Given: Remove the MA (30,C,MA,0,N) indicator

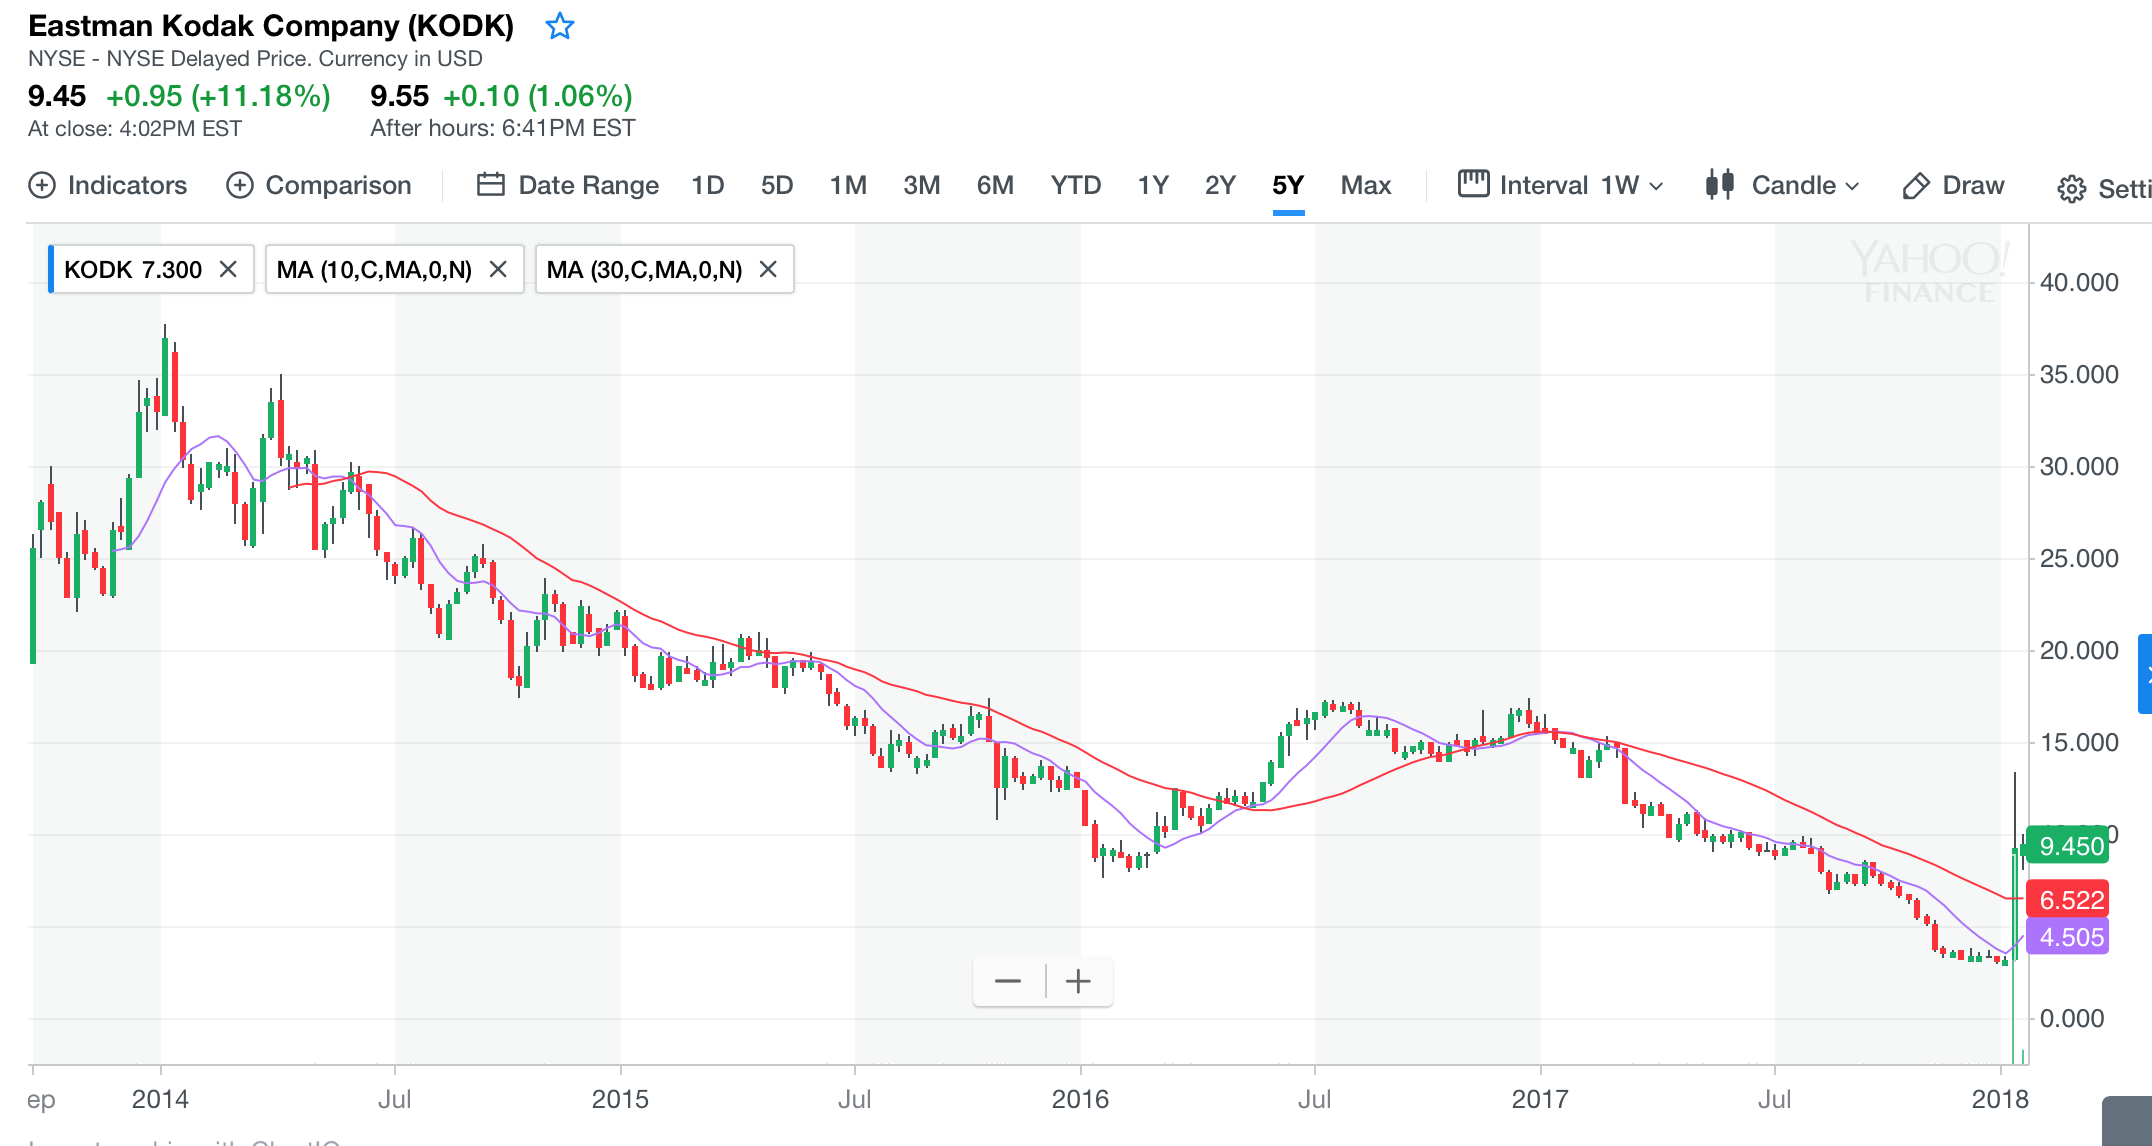Looking at the screenshot, I should [x=768, y=269].
